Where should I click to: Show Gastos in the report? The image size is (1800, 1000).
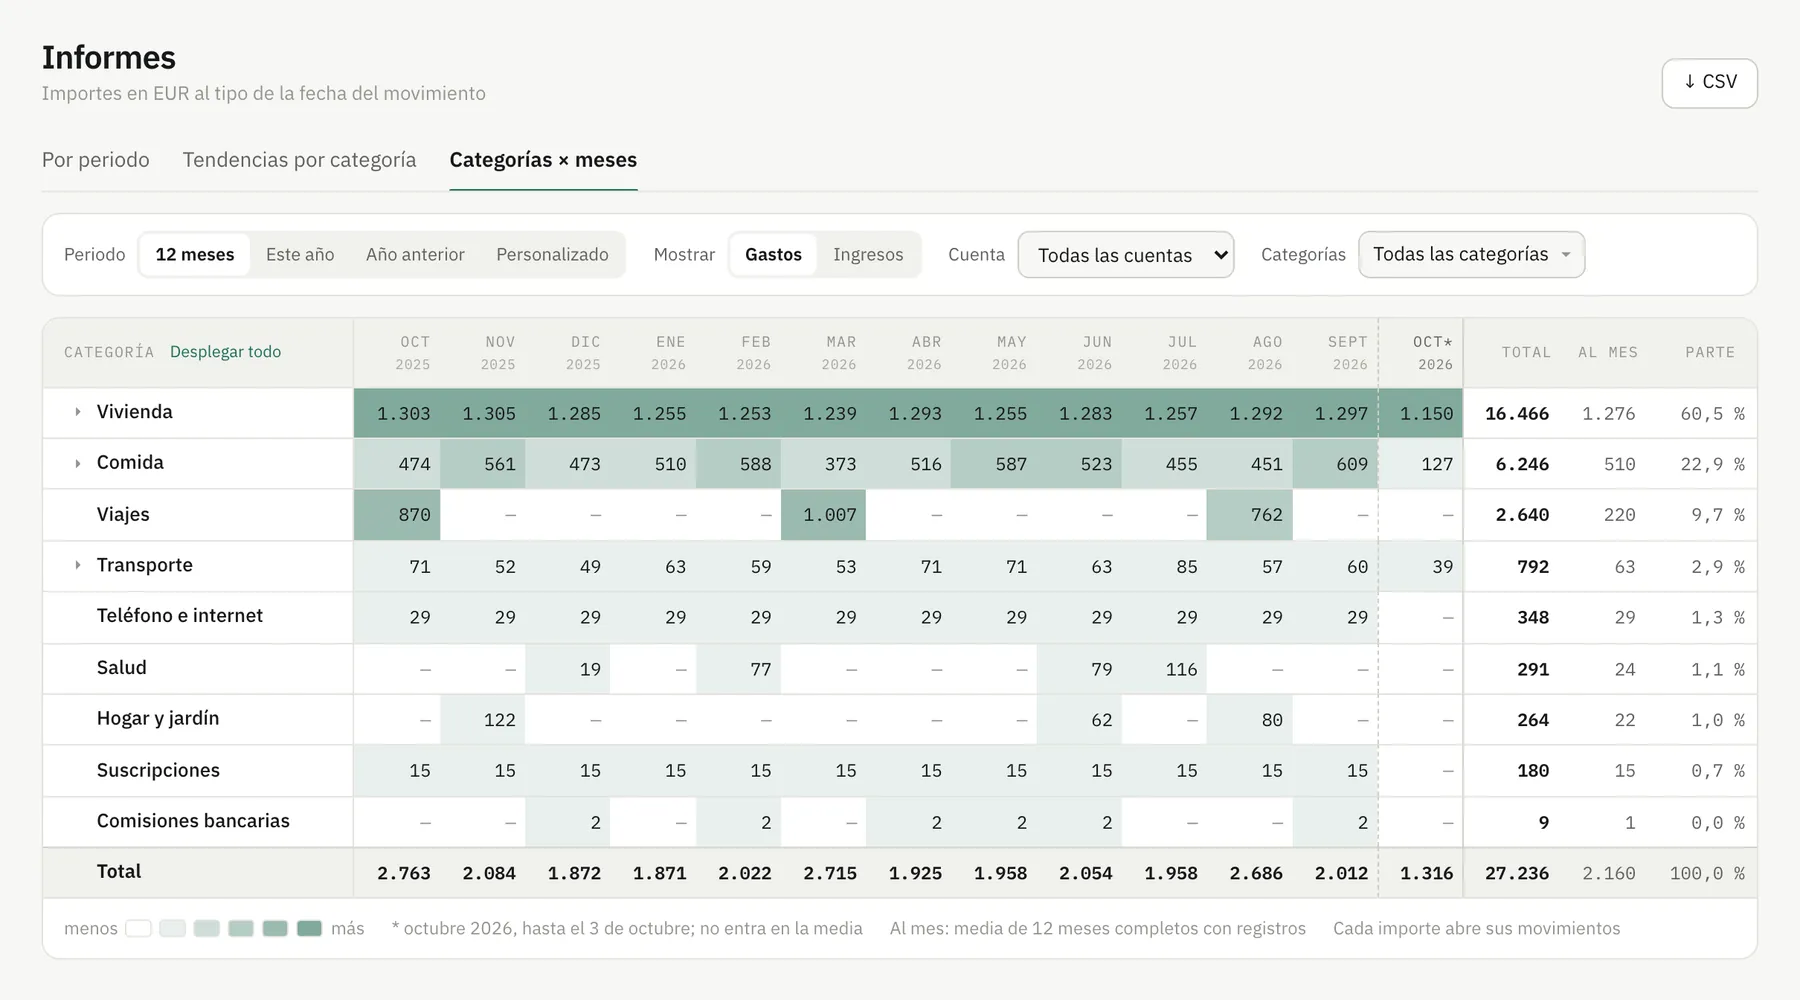coord(773,255)
